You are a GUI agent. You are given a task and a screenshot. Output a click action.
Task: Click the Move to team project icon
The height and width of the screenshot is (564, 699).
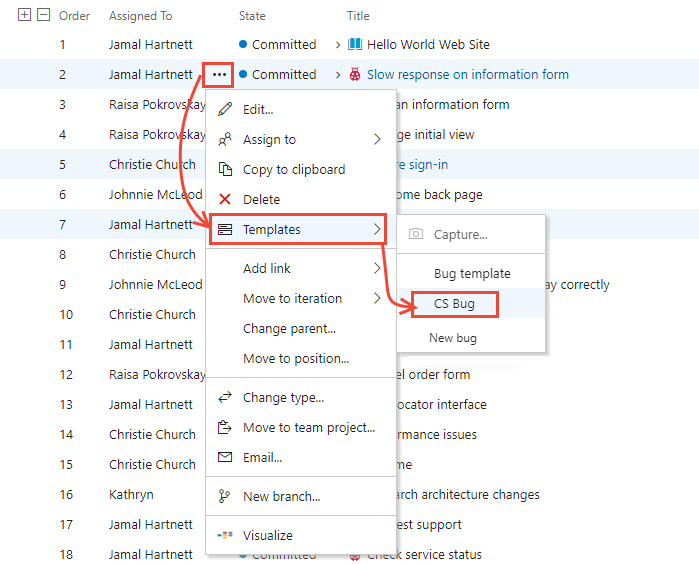coord(225,427)
